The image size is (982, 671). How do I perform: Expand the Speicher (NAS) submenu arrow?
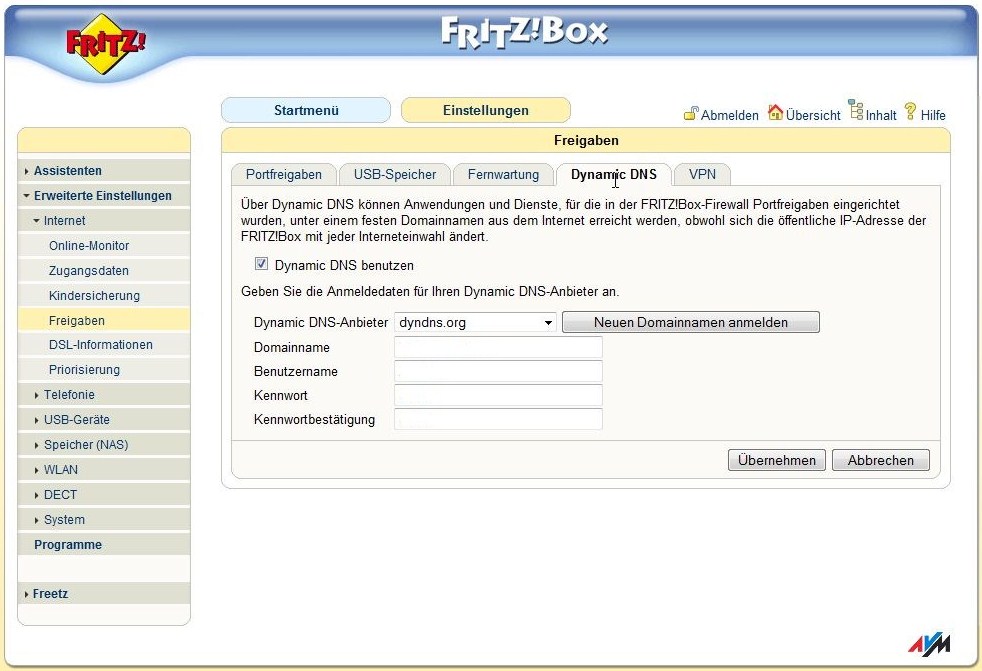pyautogui.click(x=36, y=445)
